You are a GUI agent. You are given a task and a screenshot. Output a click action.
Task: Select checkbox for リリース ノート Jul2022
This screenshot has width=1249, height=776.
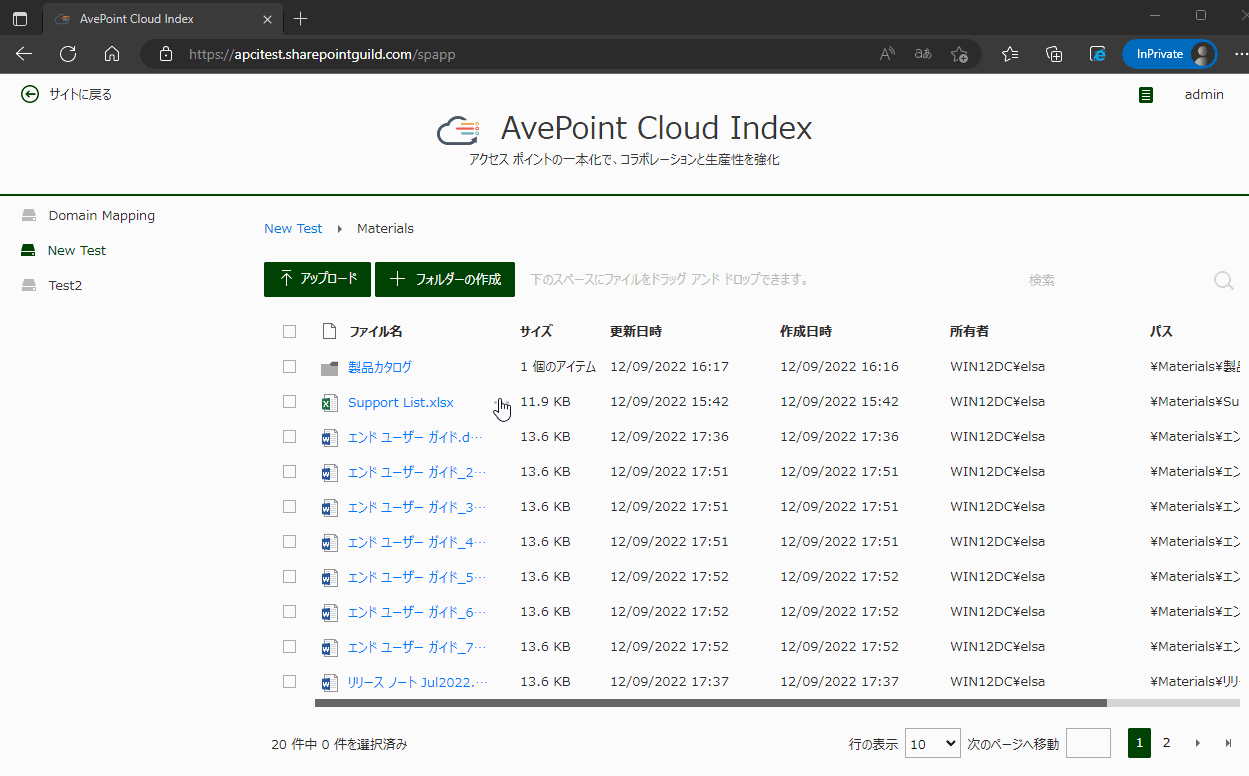[x=290, y=681]
